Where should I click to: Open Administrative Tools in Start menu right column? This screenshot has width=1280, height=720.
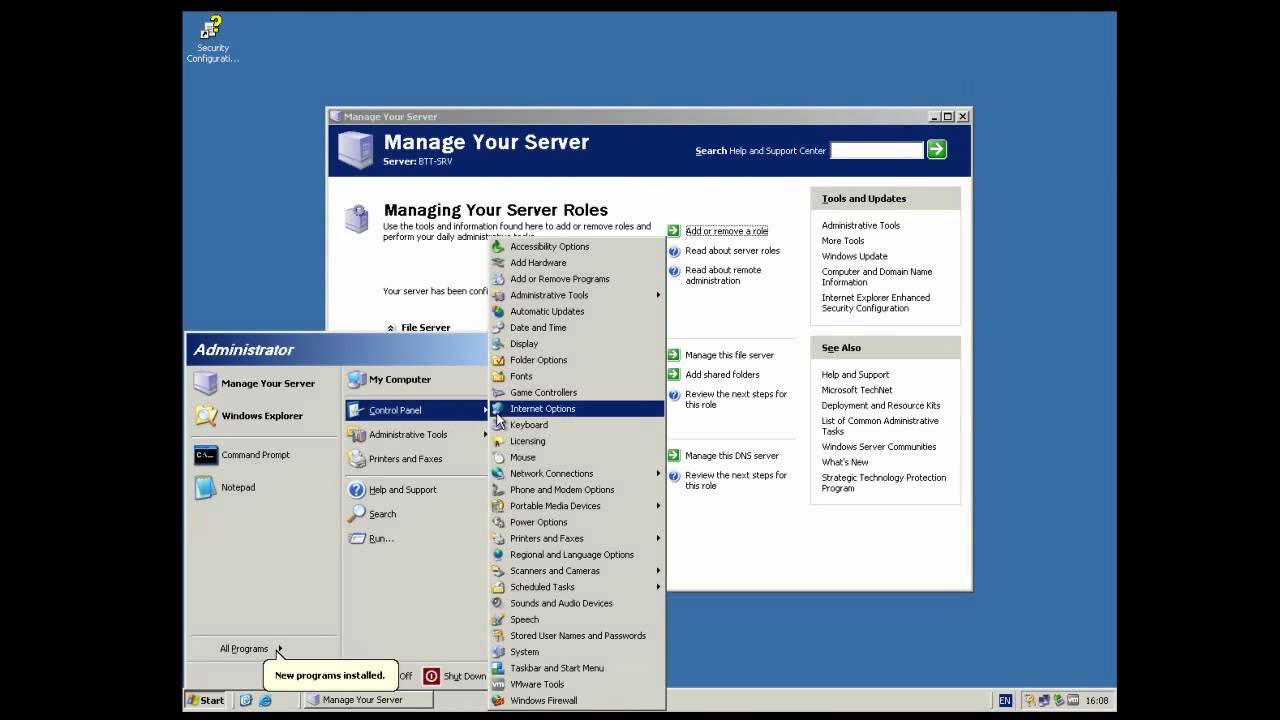click(x=417, y=435)
